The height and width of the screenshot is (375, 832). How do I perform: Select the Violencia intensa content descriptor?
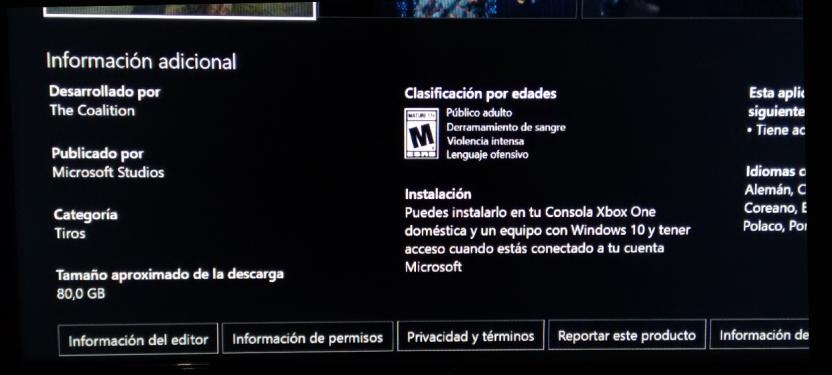[x=485, y=141]
